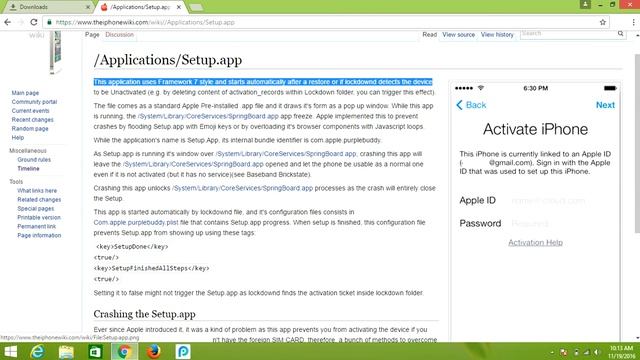Go back using the browser back arrow
The image size is (640, 360).
click(7, 22)
